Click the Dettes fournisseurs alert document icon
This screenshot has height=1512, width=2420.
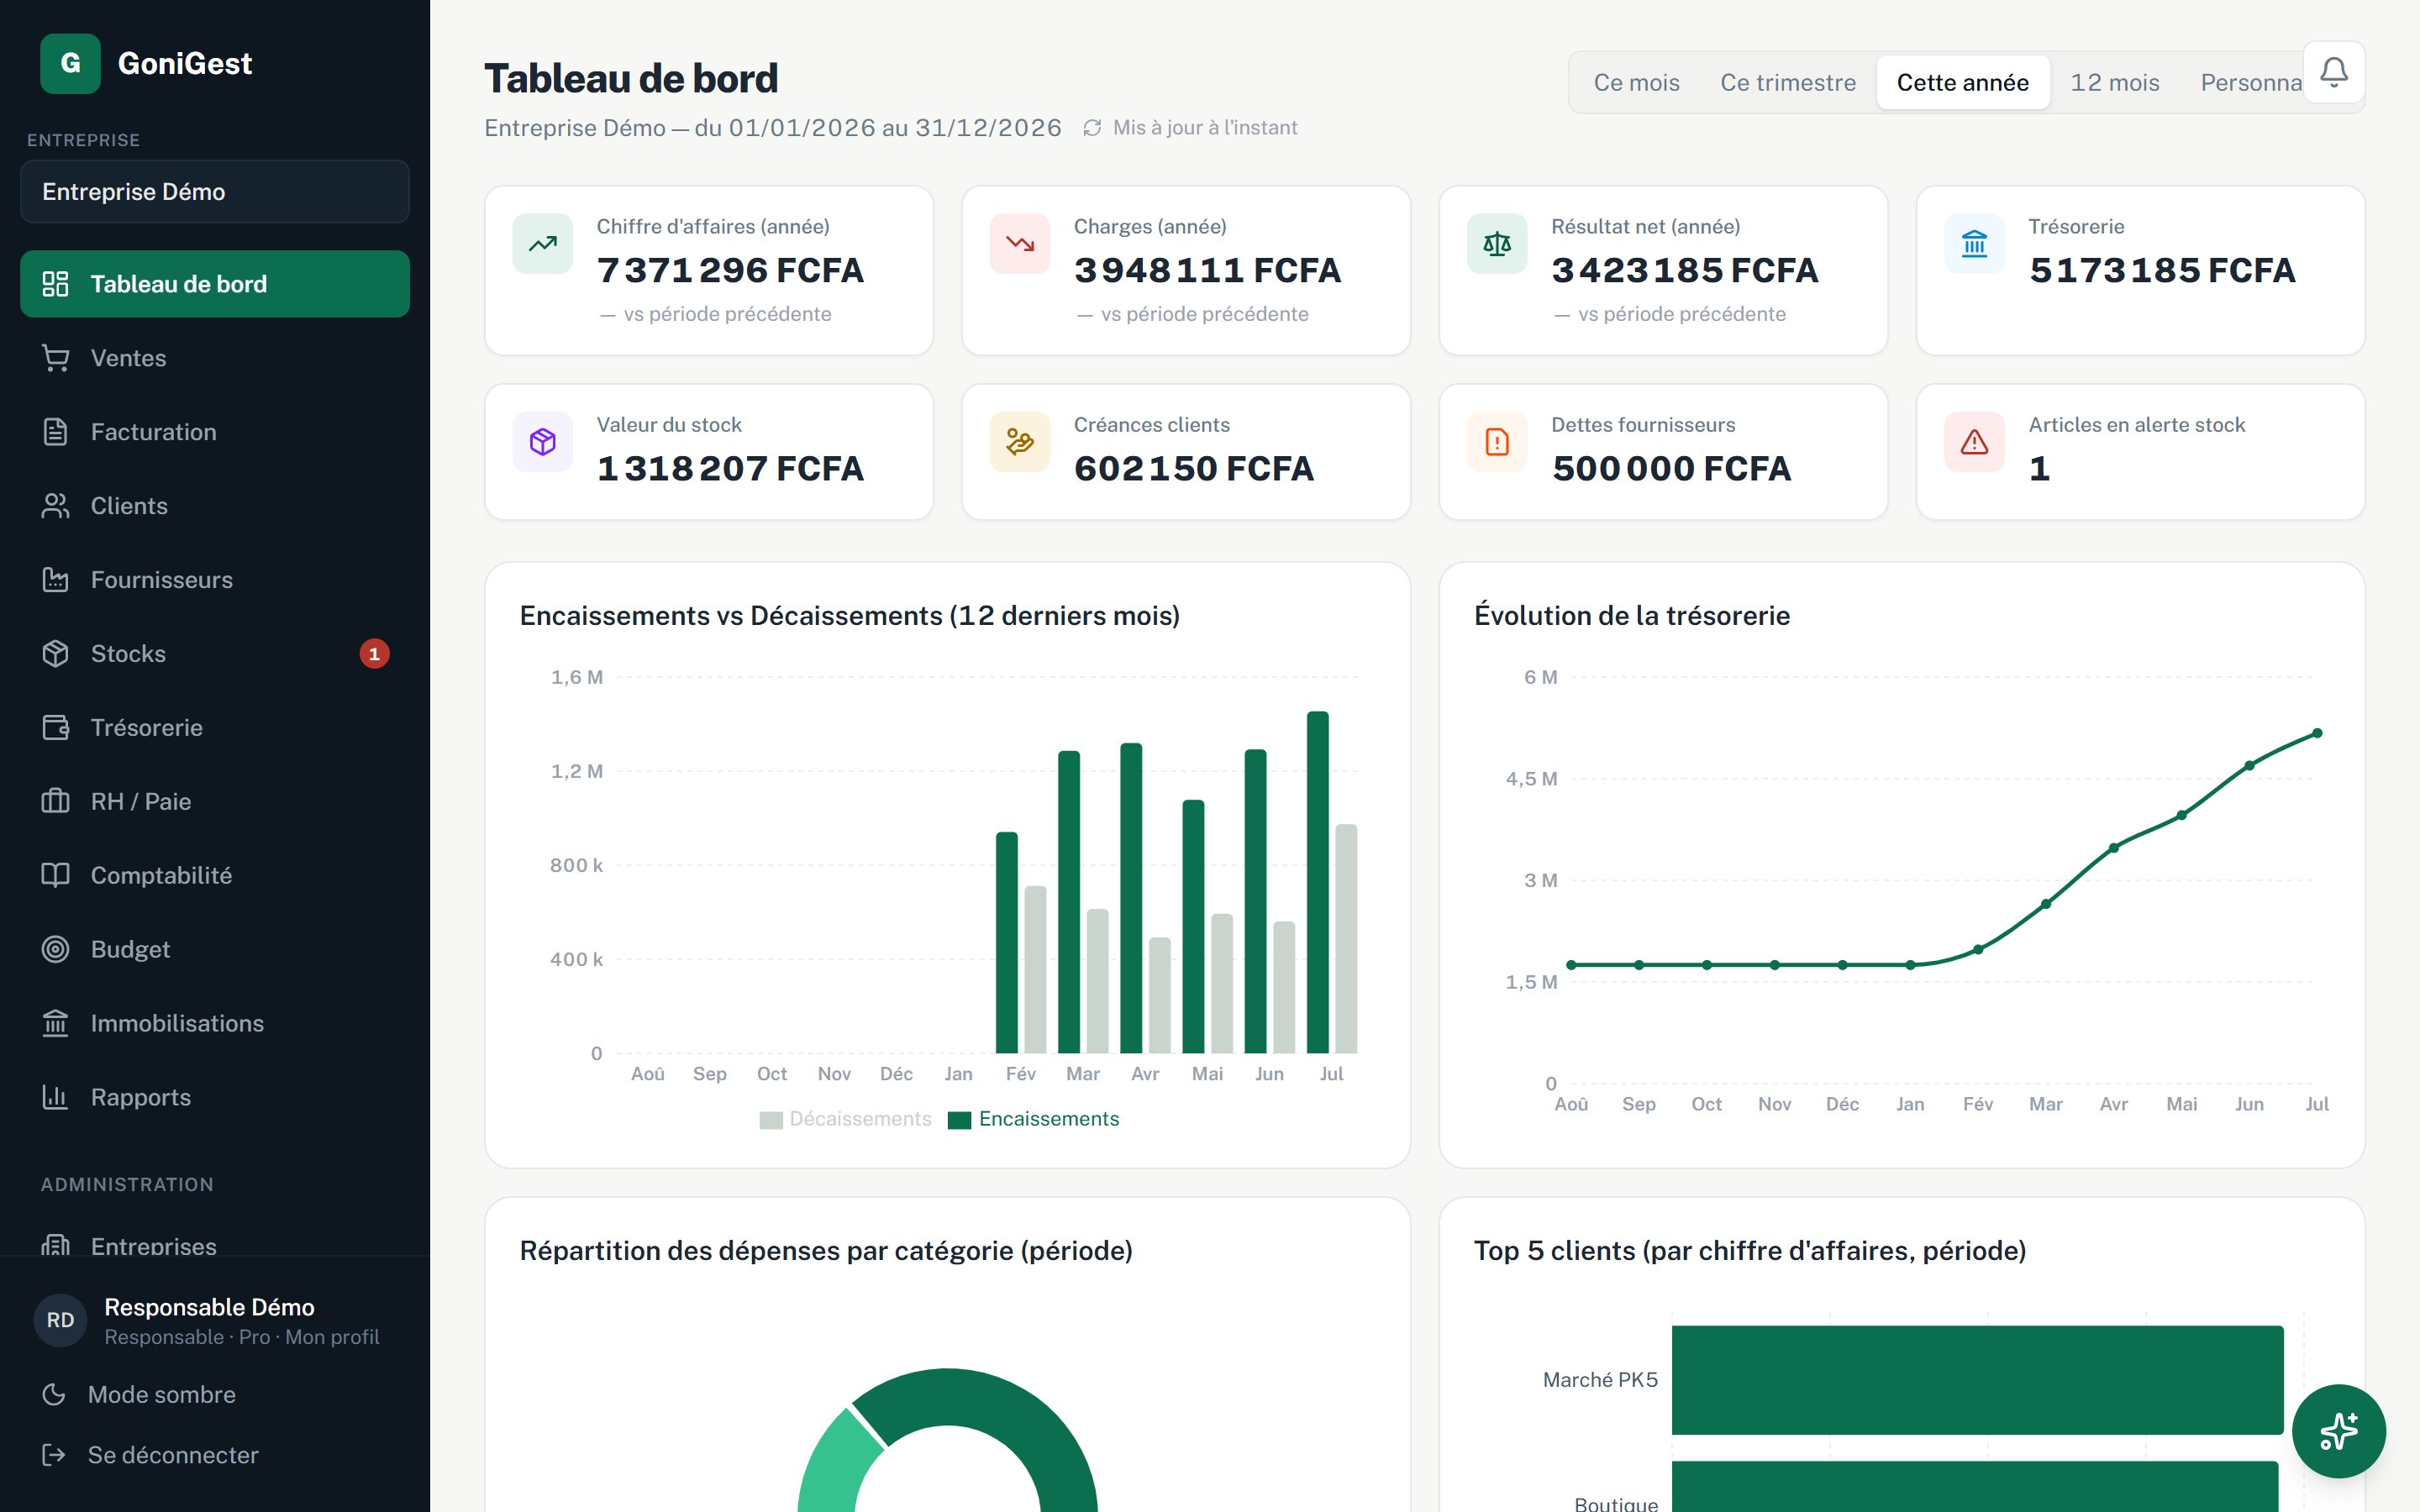pos(1497,442)
